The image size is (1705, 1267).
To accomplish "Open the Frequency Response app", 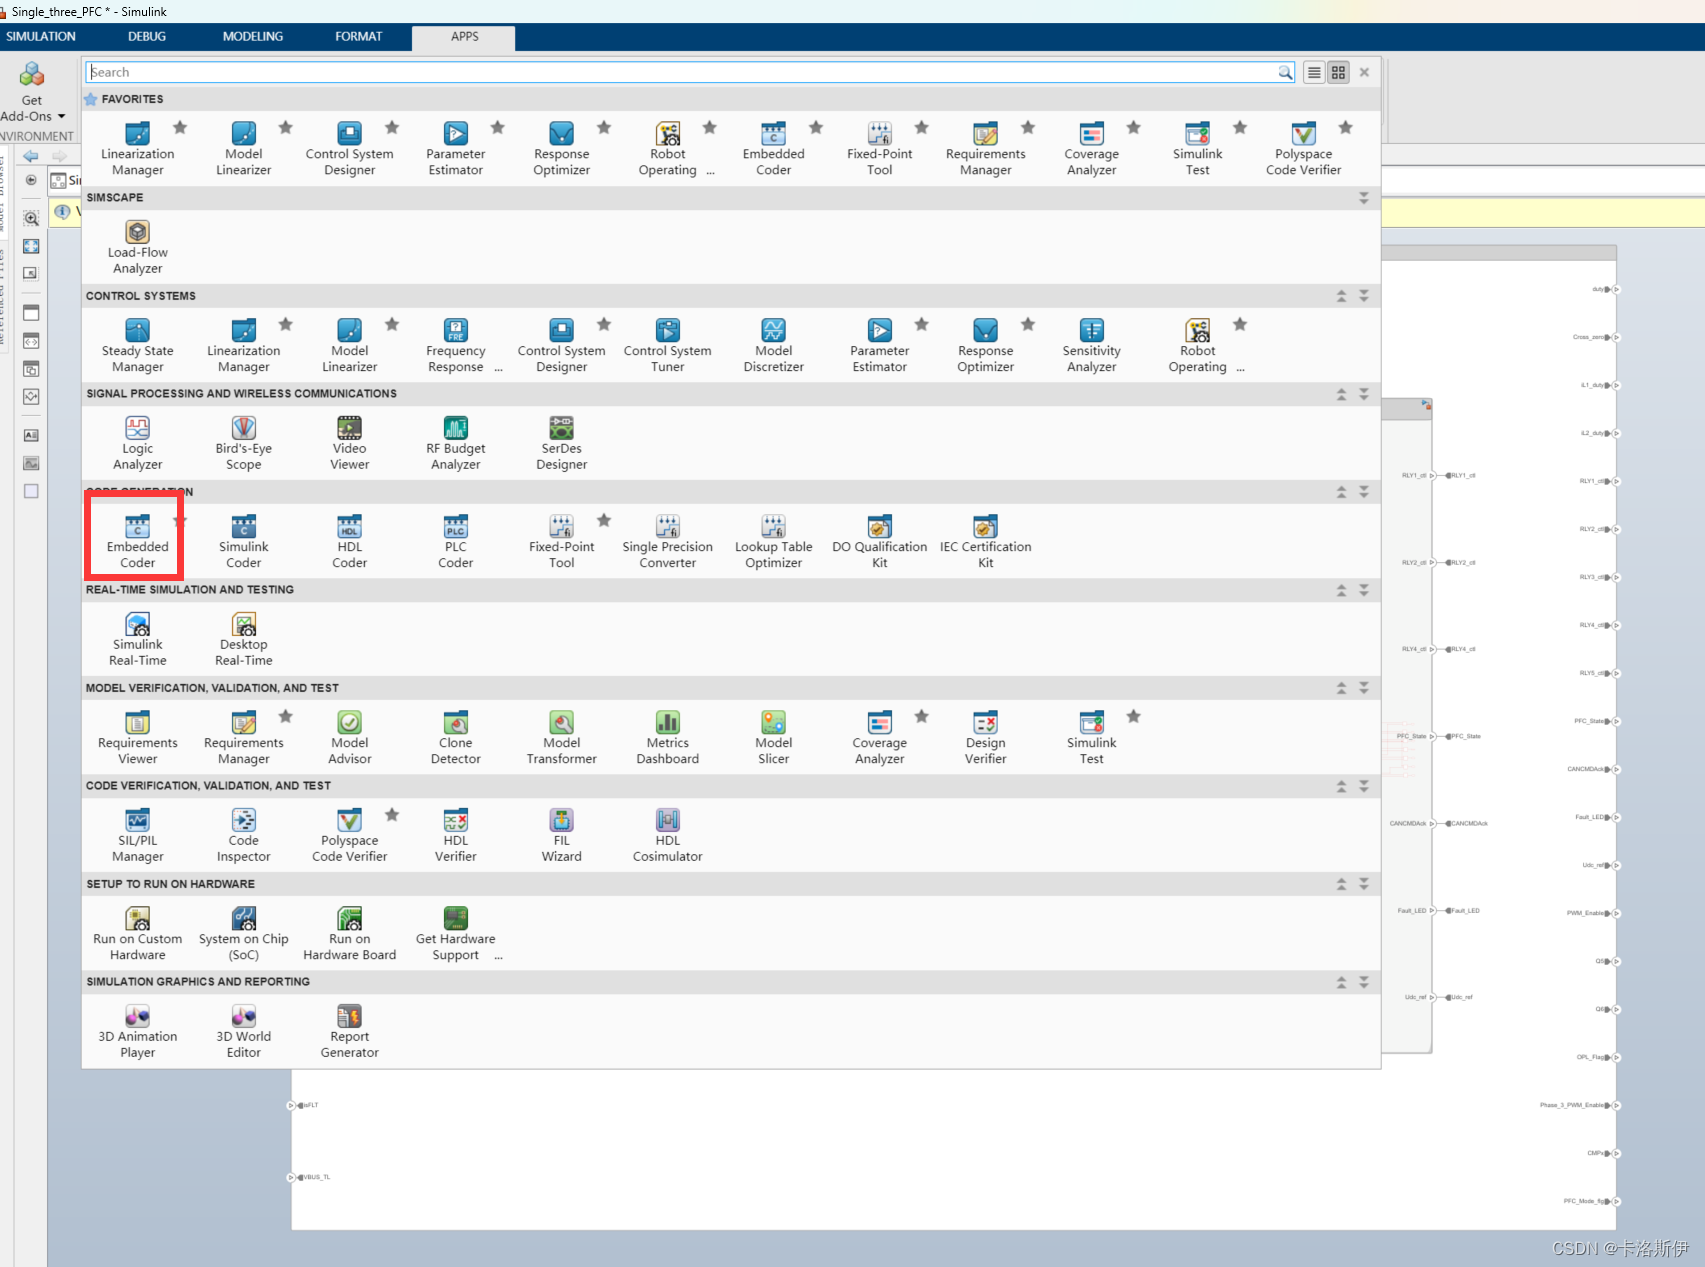I will [x=455, y=345].
